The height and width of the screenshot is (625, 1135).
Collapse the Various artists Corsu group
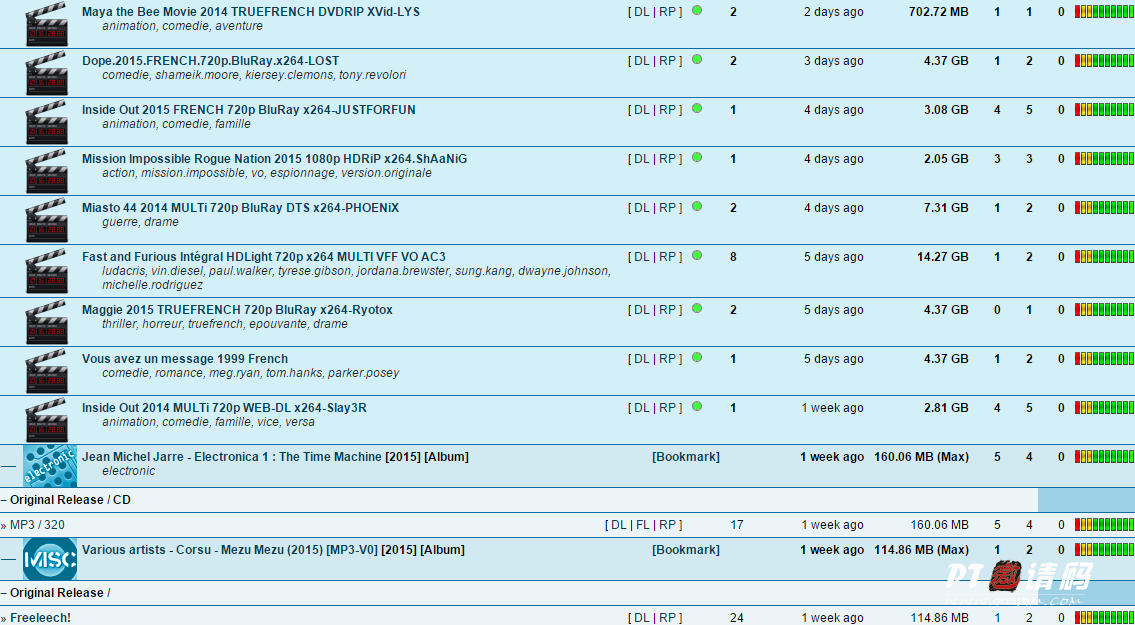[x=8, y=558]
